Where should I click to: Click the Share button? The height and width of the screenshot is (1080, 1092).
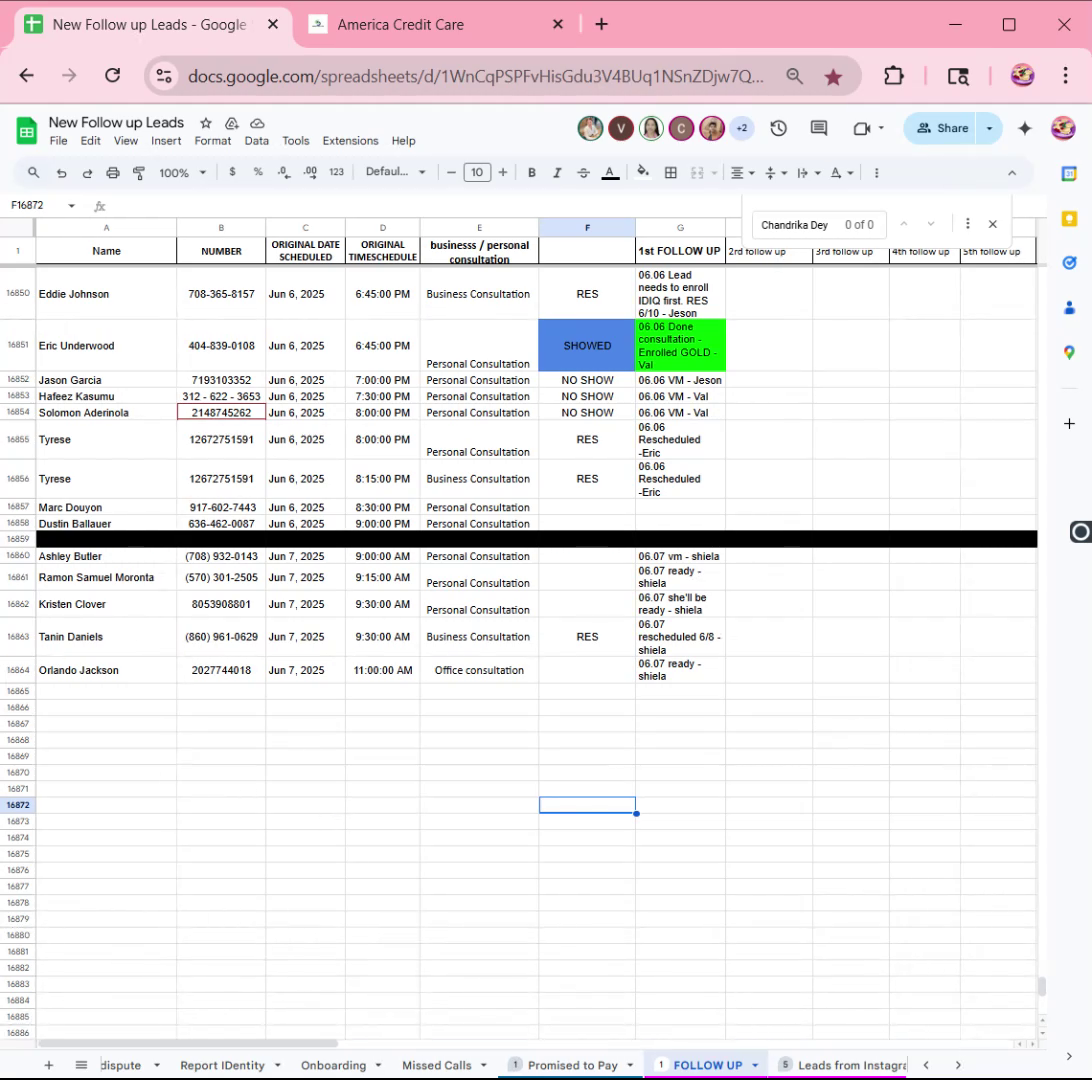coord(941,128)
